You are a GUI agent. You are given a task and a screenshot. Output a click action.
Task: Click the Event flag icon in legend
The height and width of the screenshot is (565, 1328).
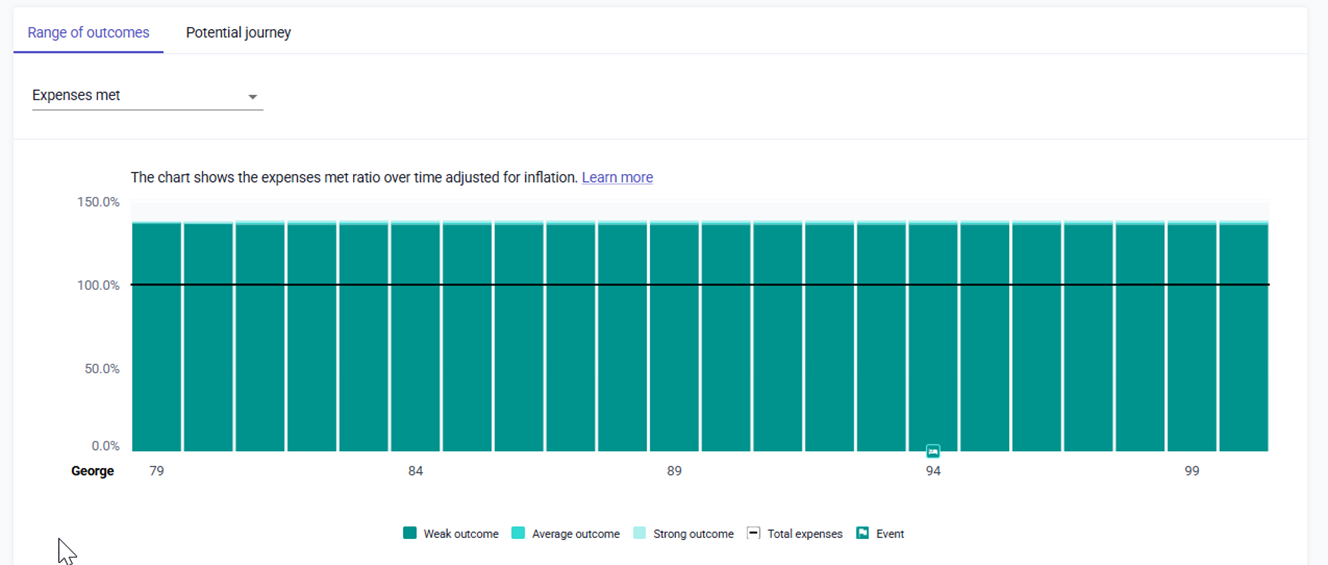coord(862,534)
